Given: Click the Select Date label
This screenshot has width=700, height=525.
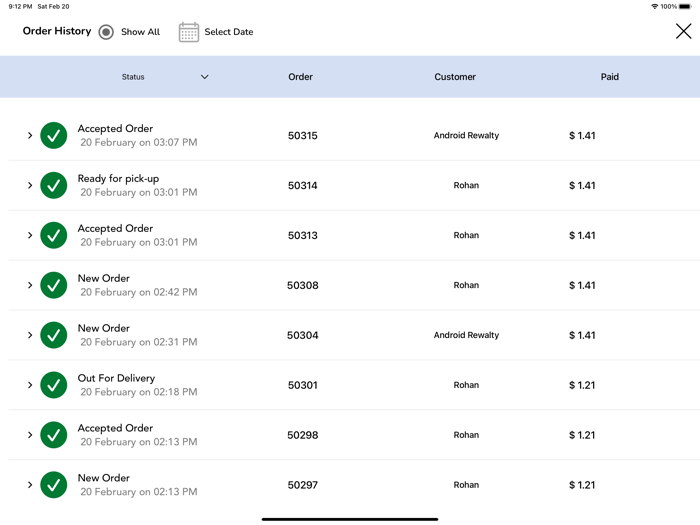Looking at the screenshot, I should (229, 32).
